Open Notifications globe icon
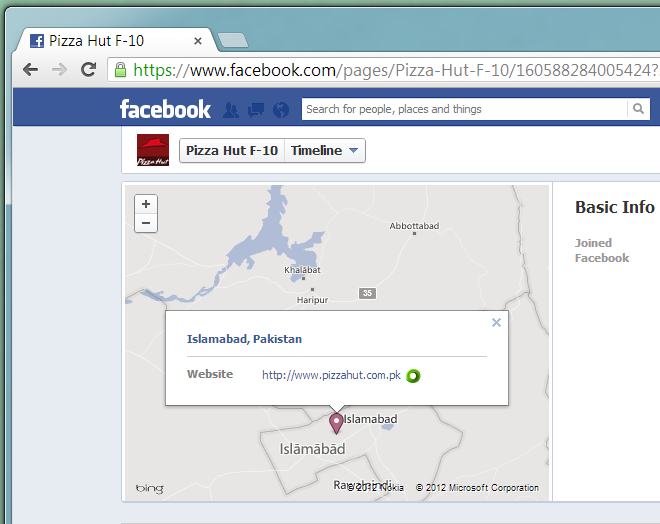The width and height of the screenshot is (660, 524). click(281, 110)
